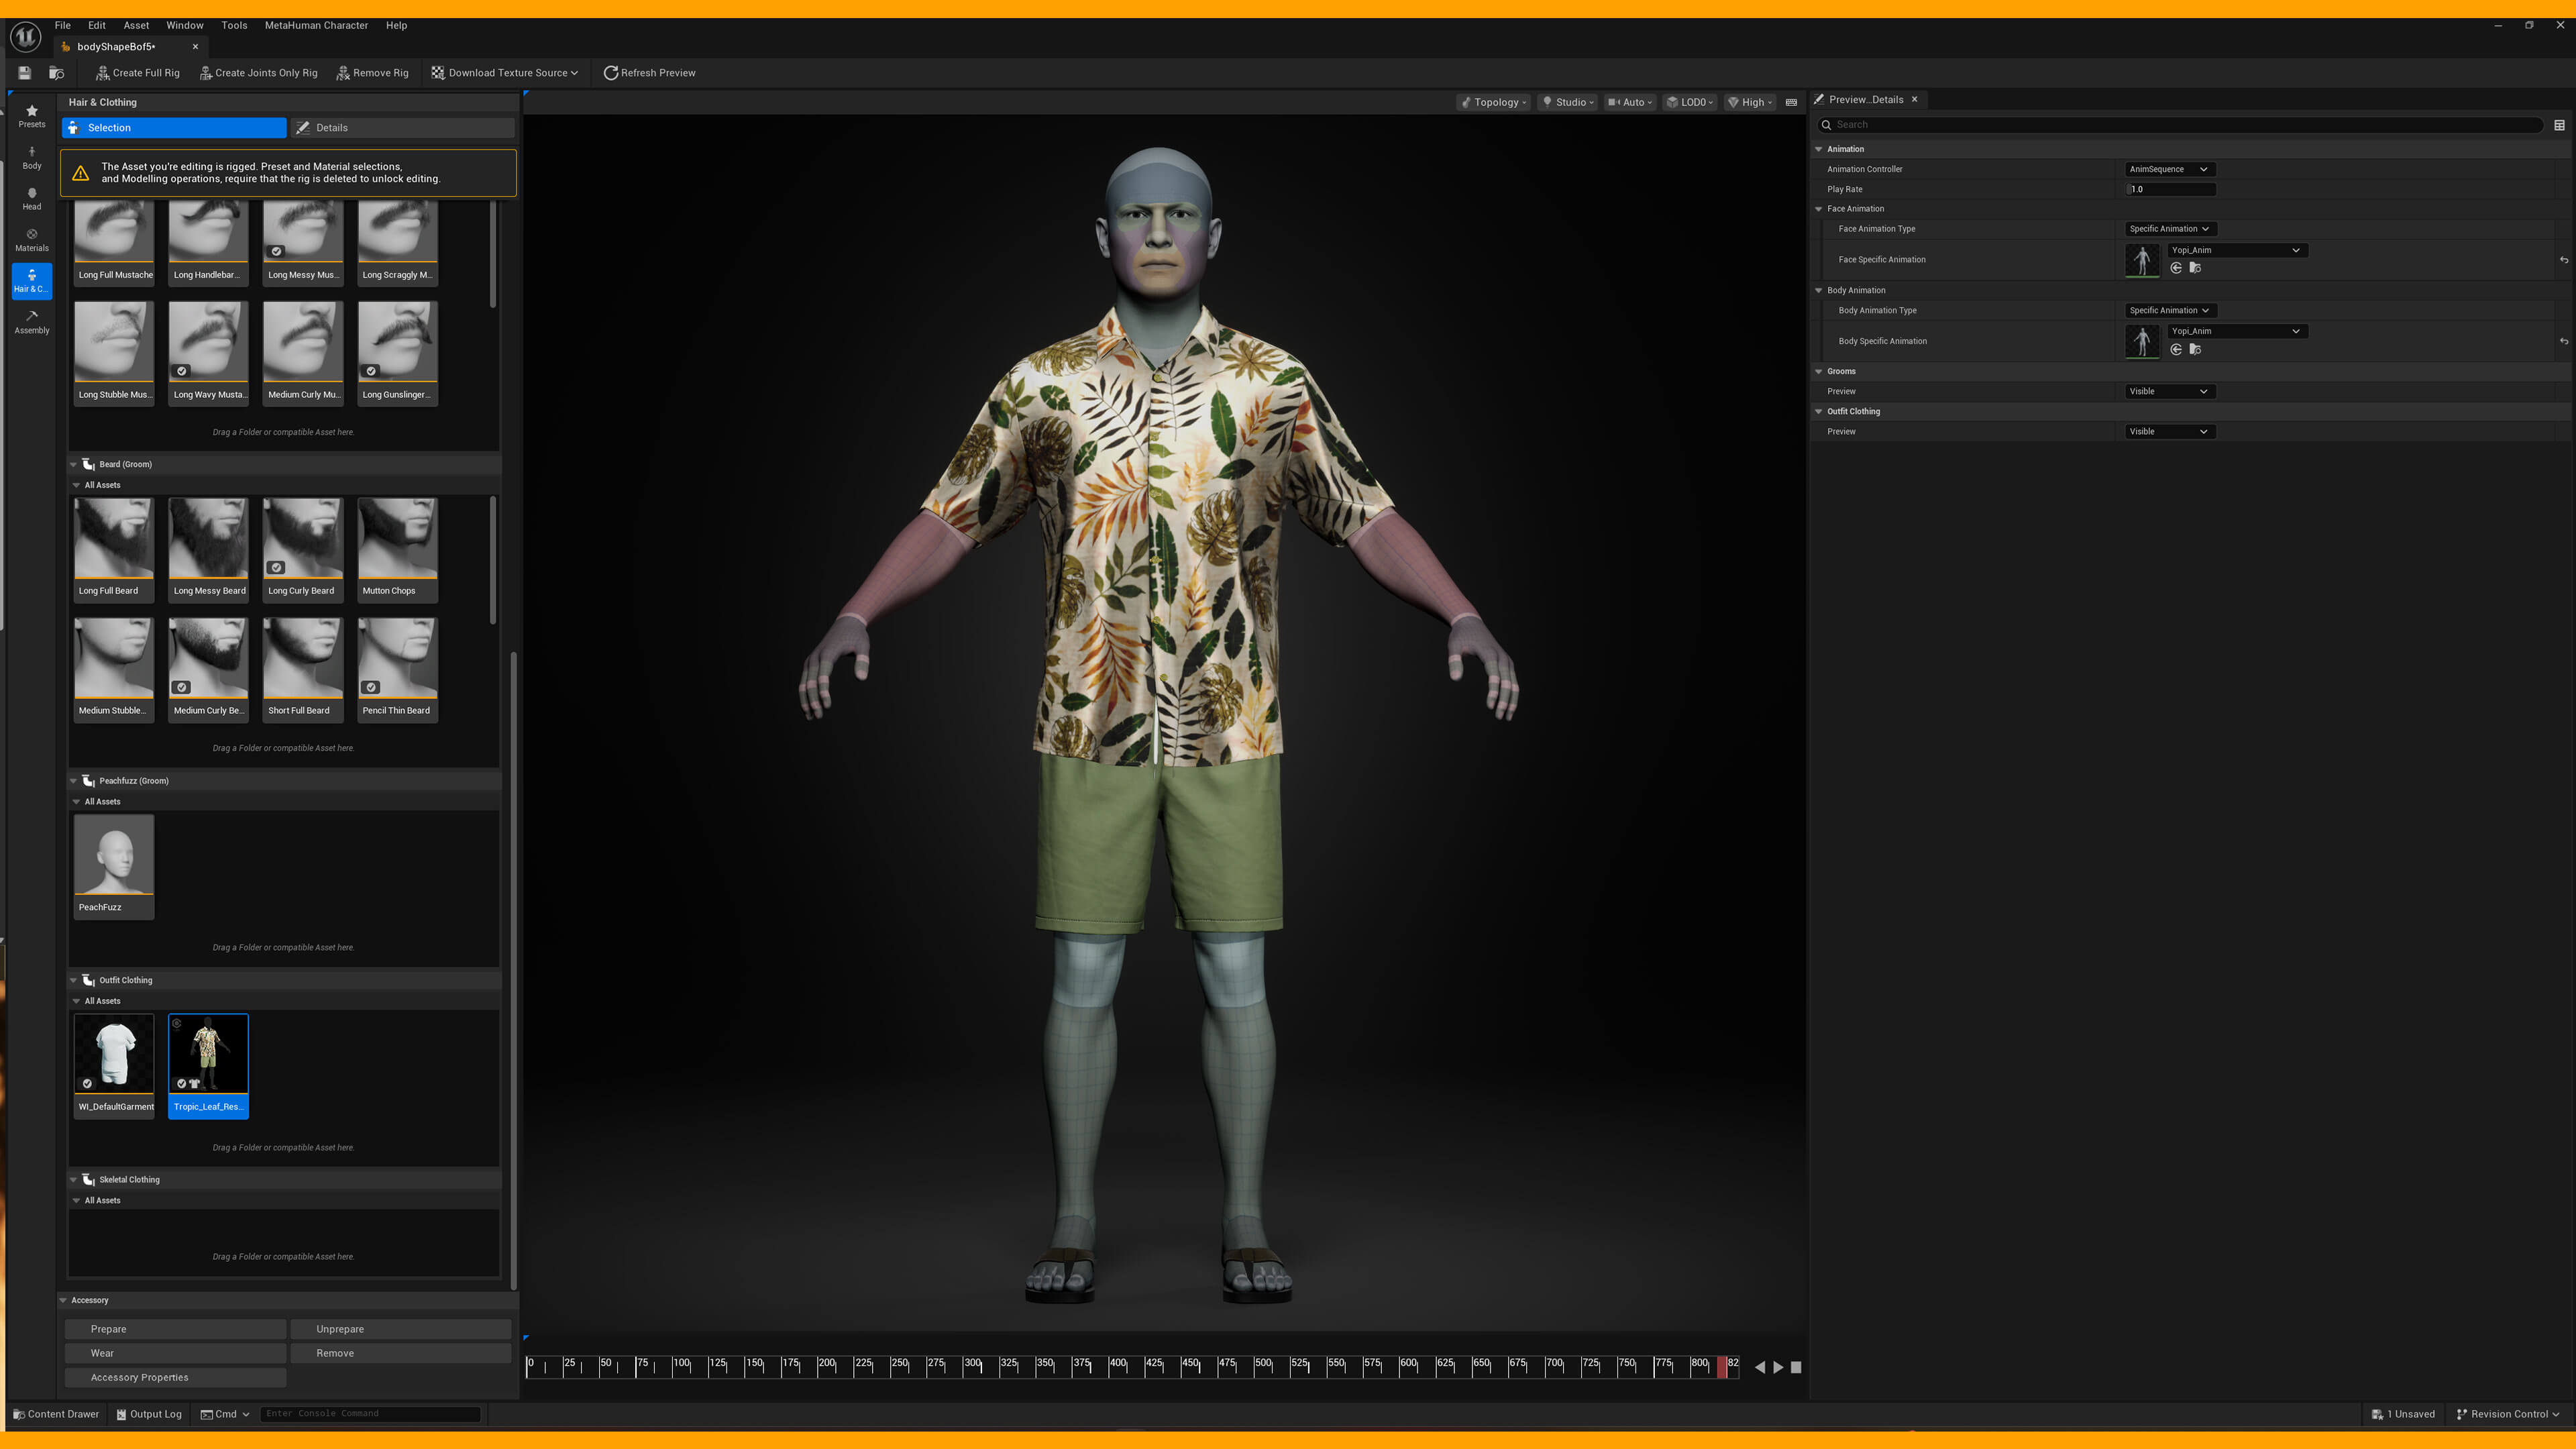Open the Topology viewport dropdown
Viewport: 2576px width, 1449px height.
(1495, 102)
